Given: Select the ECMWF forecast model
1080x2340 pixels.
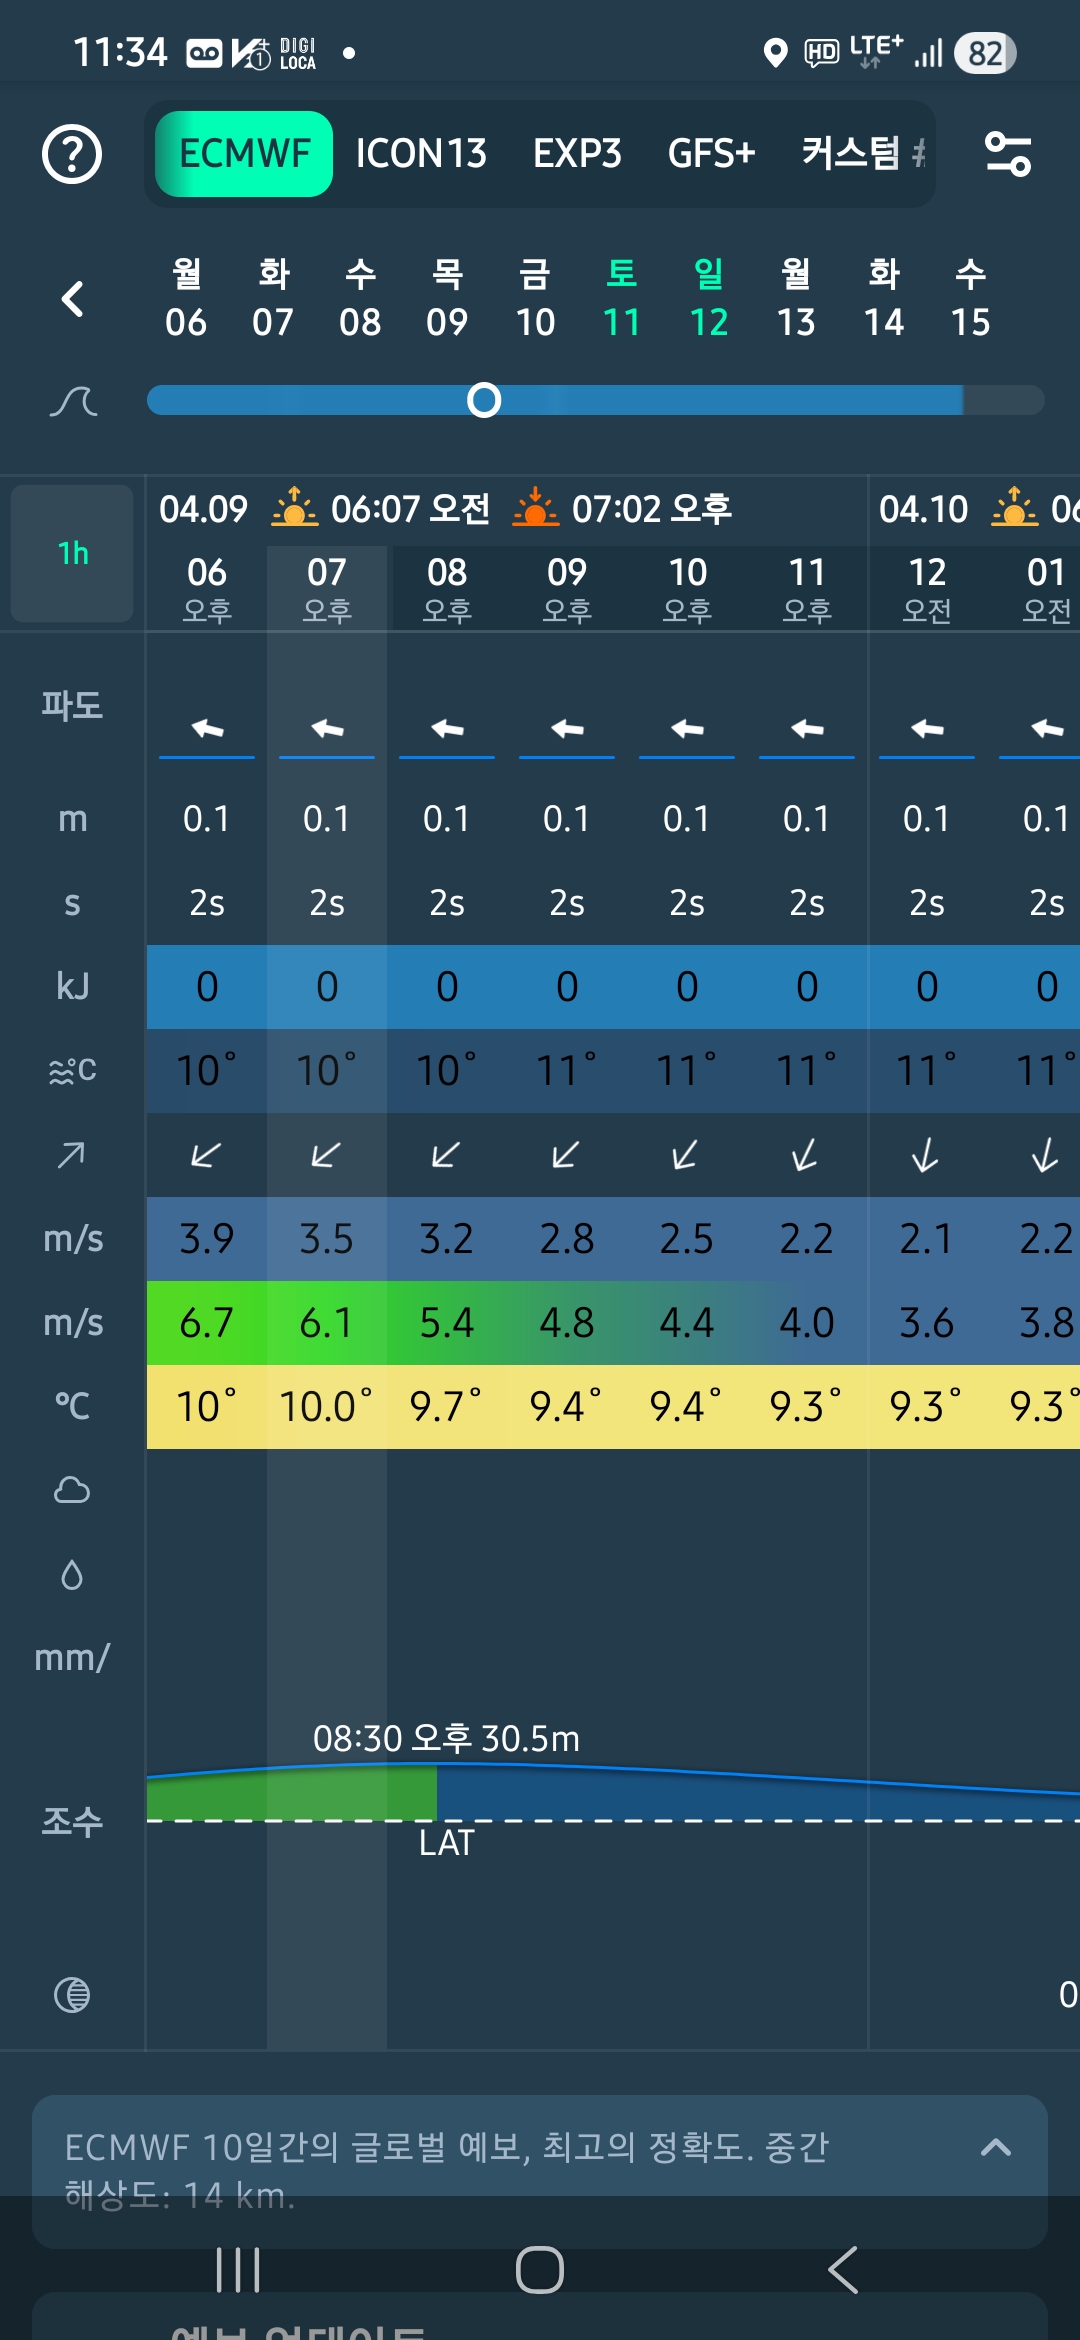Looking at the screenshot, I should (244, 154).
